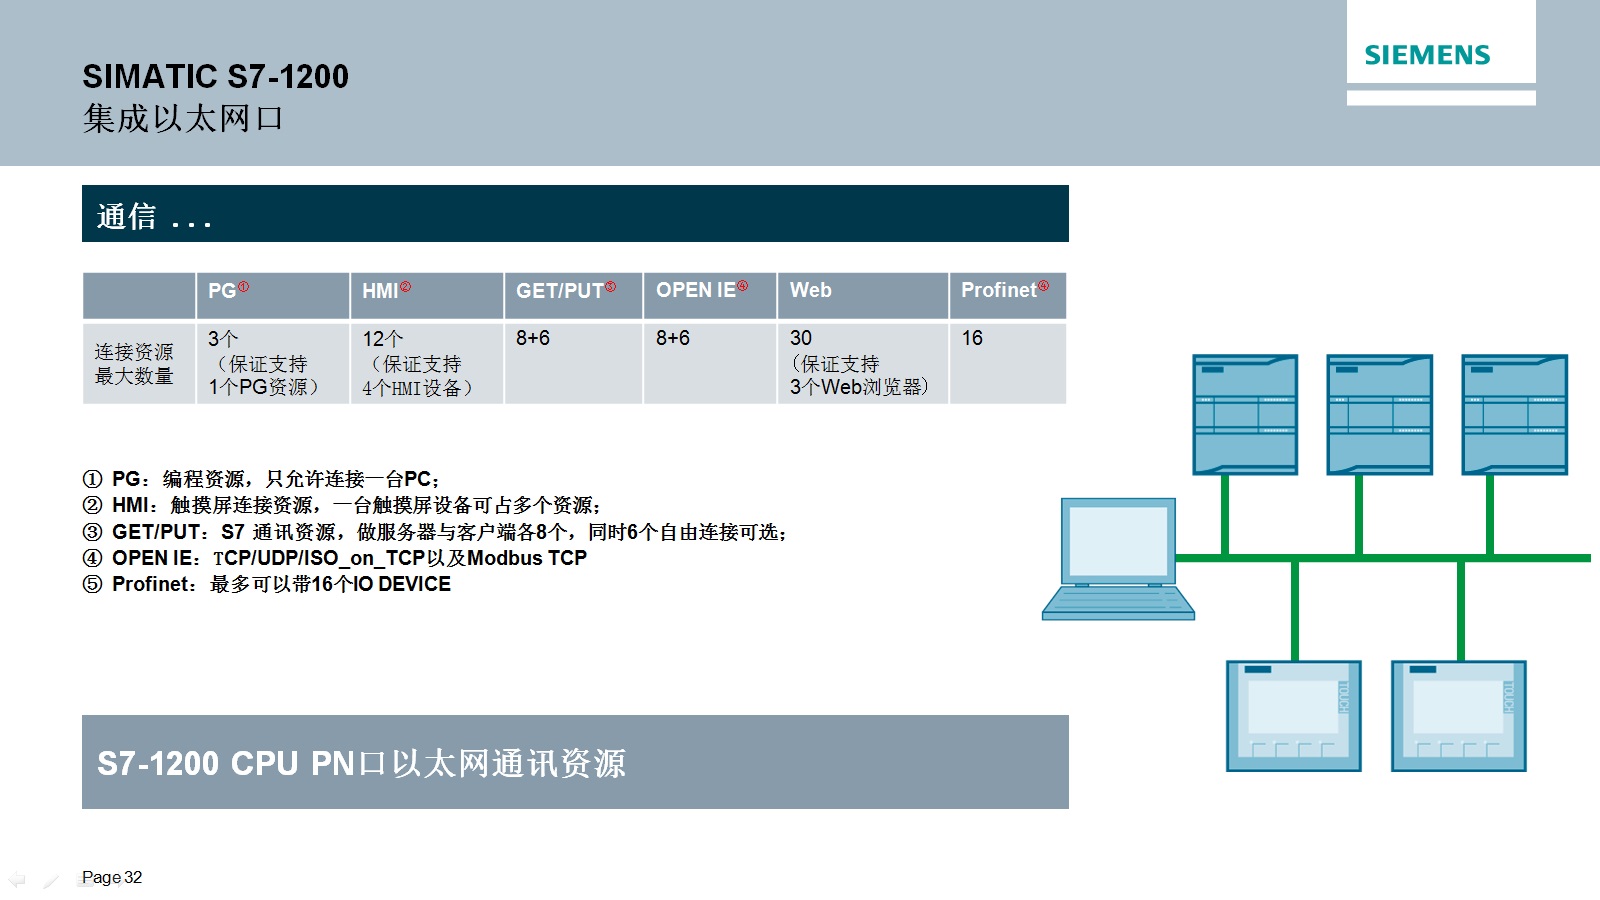Click the Page 32 footer label
Viewport: 1600px width, 900px height.
[x=112, y=877]
